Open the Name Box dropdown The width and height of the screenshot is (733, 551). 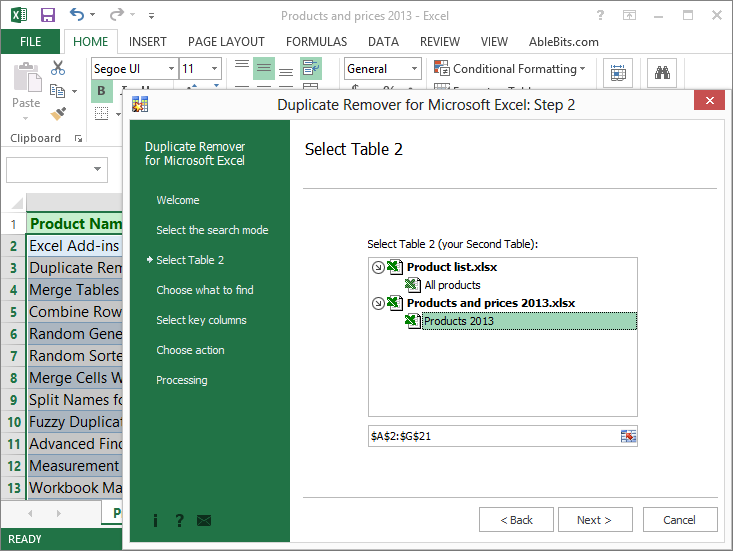pyautogui.click(x=97, y=169)
